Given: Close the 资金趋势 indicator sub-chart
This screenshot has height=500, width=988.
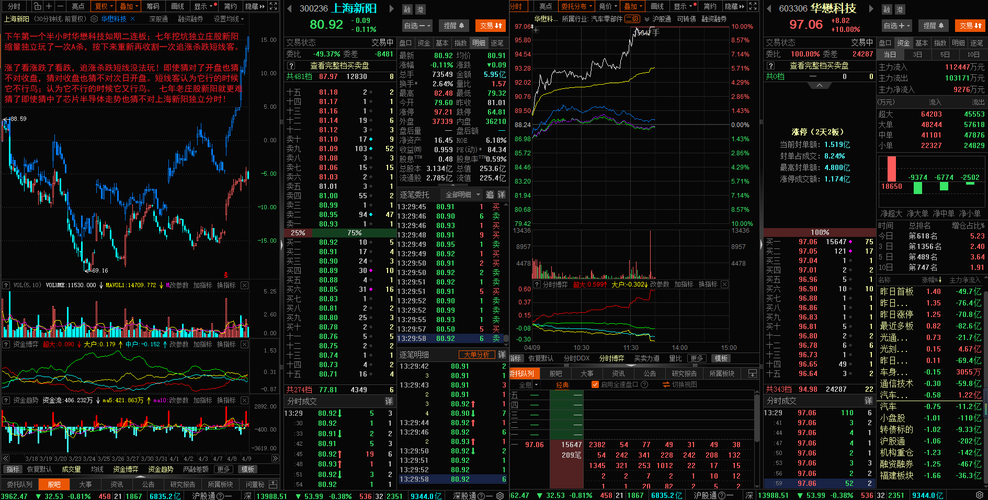Looking at the screenshot, I should pyautogui.click(x=244, y=401).
